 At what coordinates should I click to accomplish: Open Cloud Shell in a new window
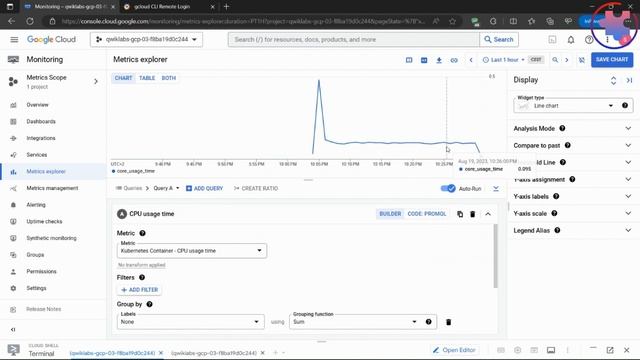[x=610, y=350]
